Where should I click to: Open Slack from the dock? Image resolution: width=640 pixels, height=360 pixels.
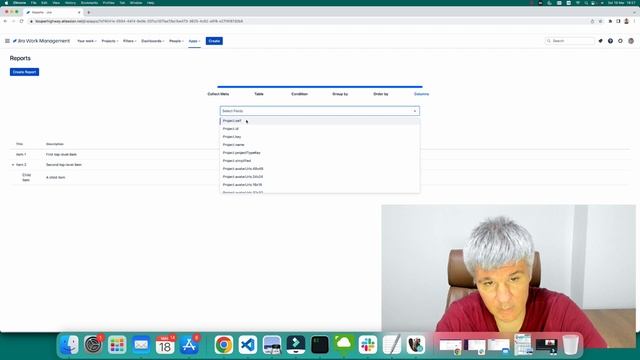[x=368, y=345]
